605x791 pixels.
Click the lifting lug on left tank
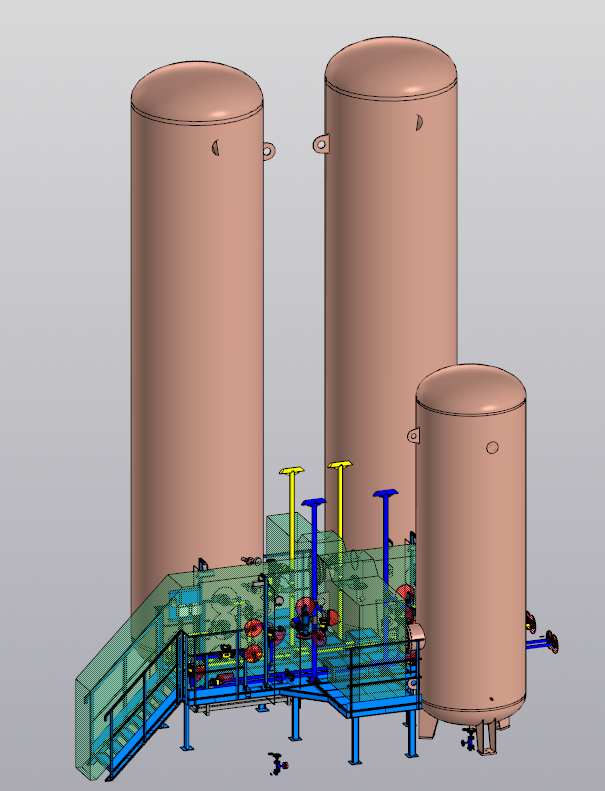(268, 150)
